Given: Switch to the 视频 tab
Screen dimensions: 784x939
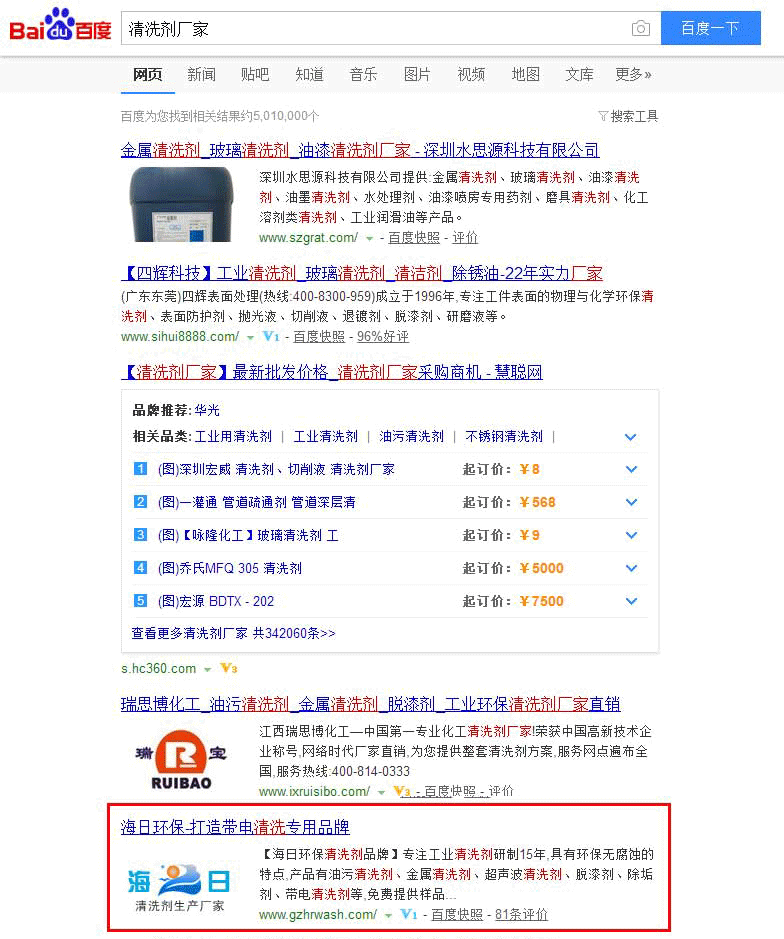Looking at the screenshot, I should tap(471, 74).
